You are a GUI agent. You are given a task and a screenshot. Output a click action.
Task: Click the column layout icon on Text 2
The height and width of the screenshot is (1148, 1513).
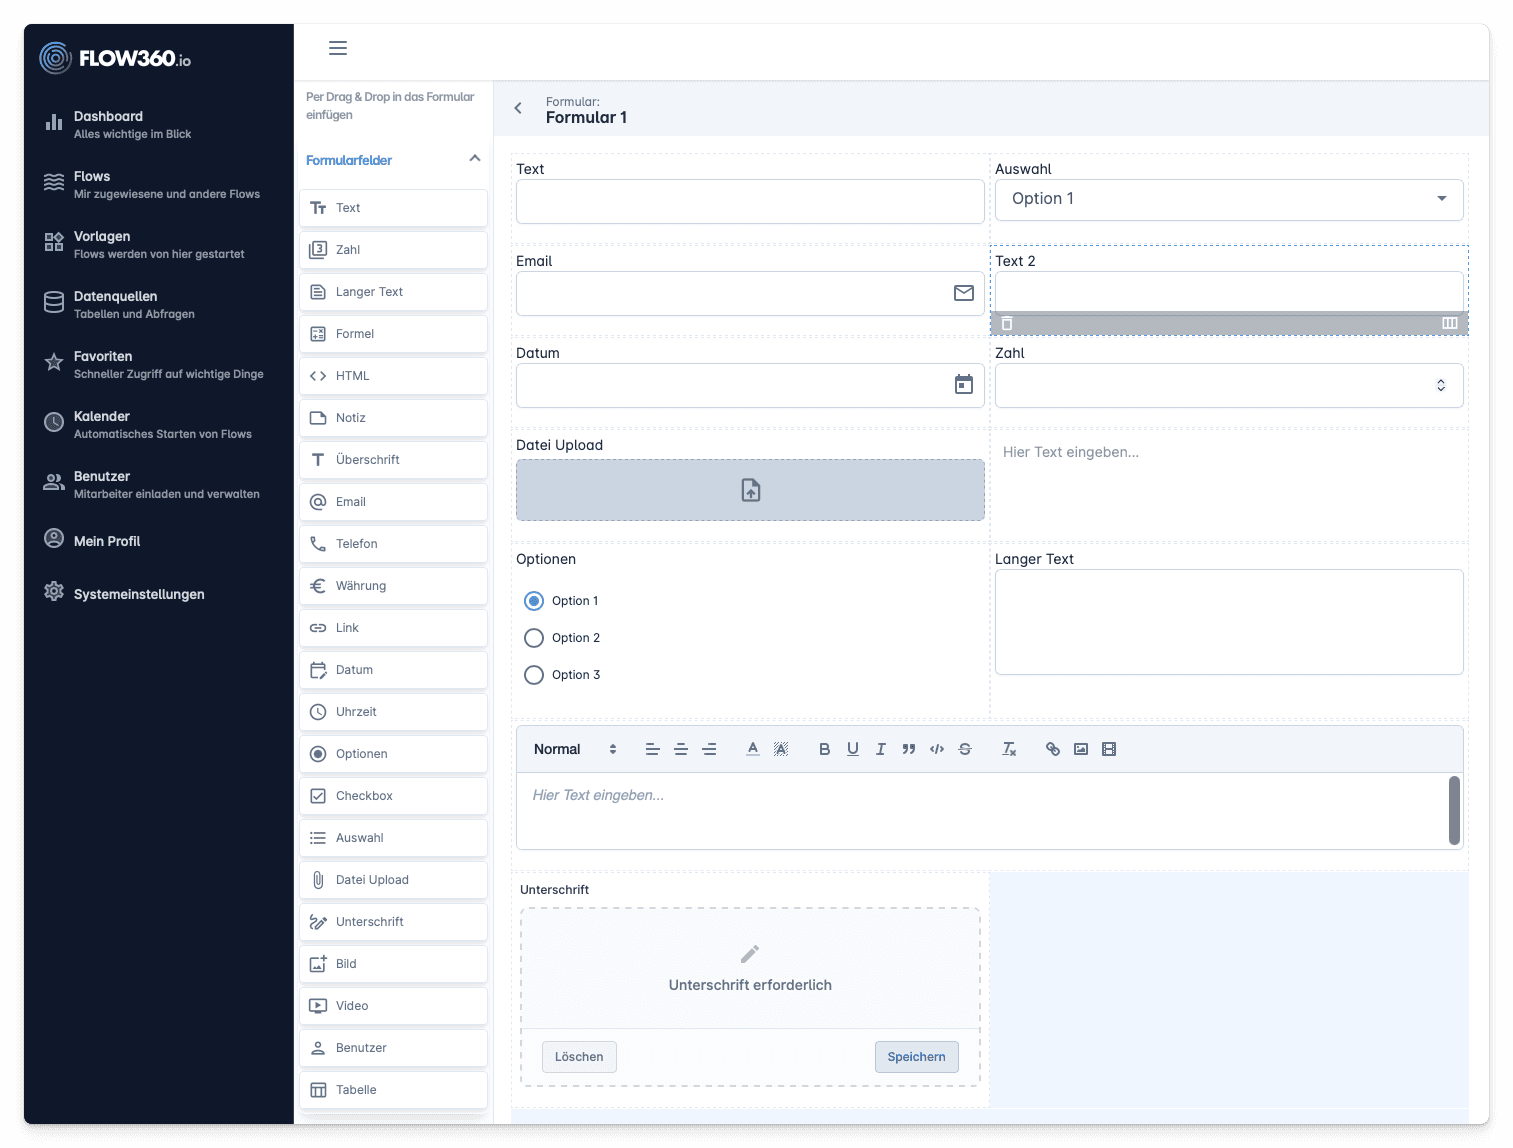1449,323
